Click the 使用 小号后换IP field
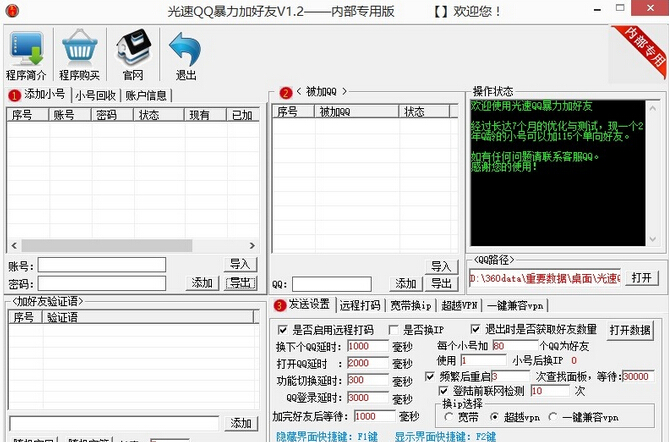This screenshot has width=669, height=442. (483, 361)
